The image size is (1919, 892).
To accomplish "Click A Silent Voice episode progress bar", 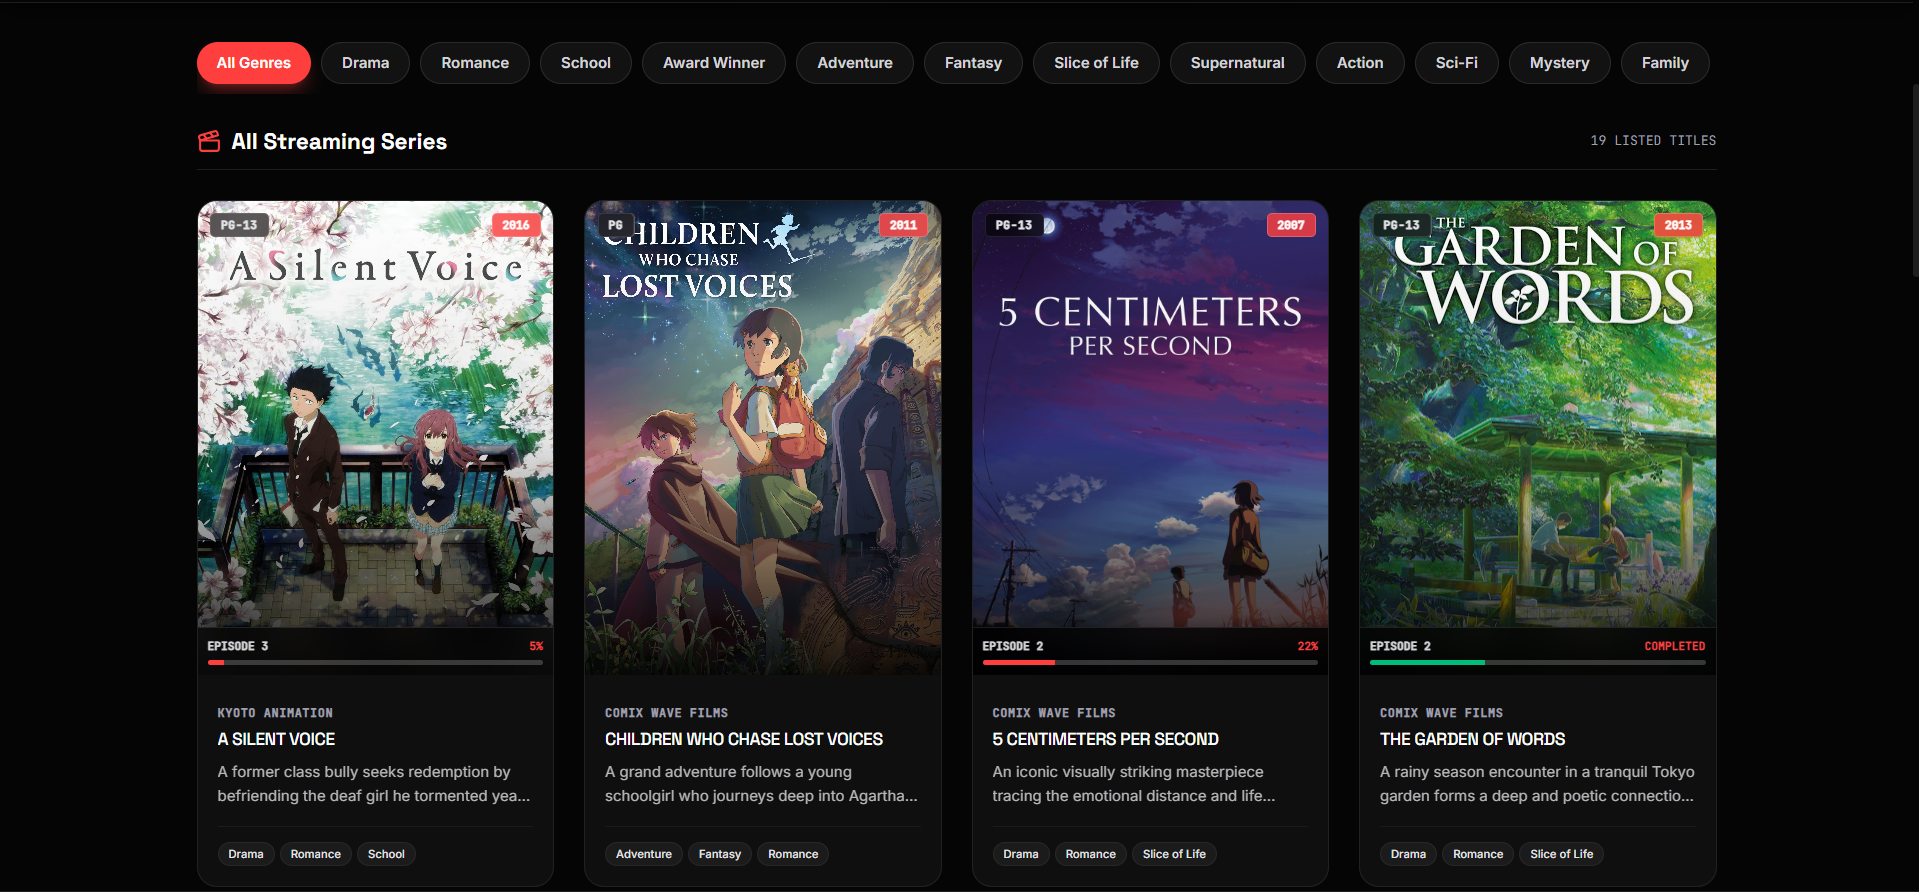I will (375, 662).
